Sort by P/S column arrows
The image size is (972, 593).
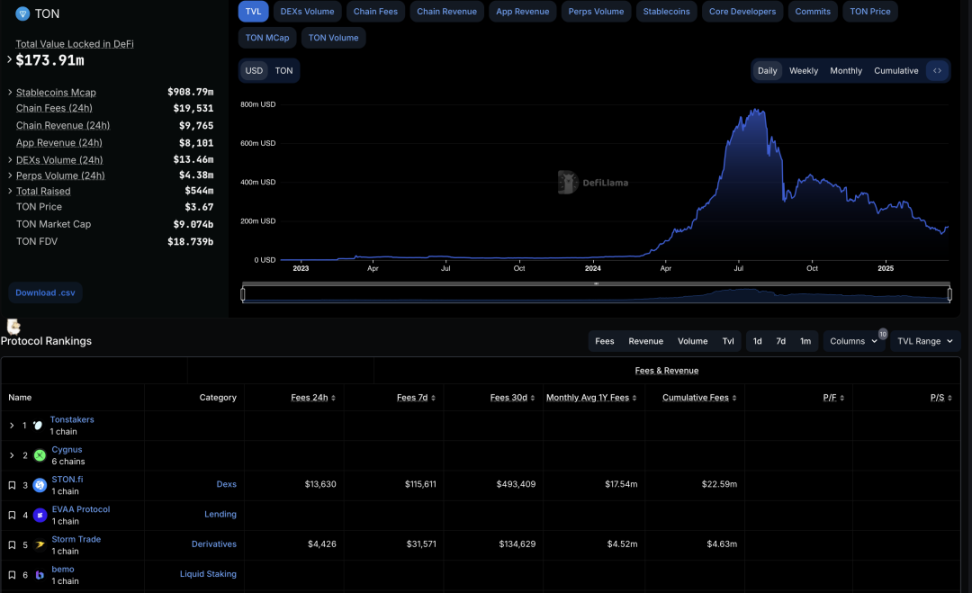(950, 398)
